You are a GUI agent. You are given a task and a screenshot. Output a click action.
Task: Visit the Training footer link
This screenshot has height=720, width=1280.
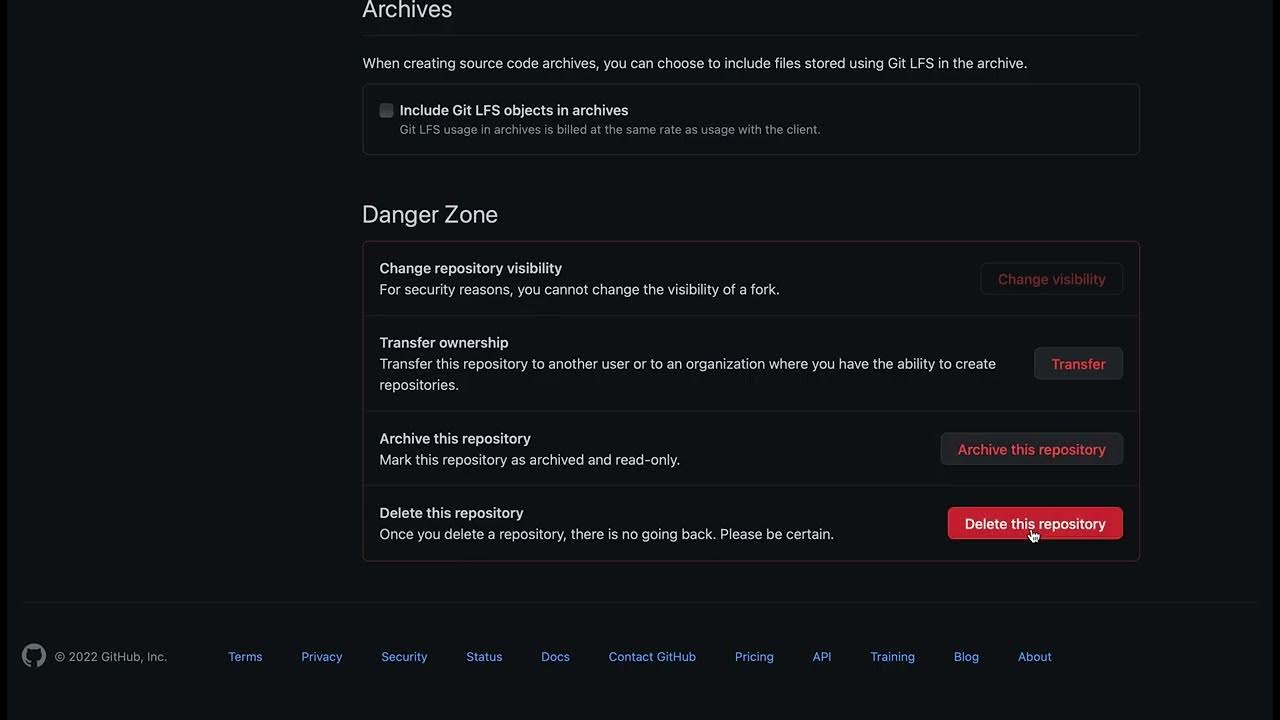[x=892, y=657]
